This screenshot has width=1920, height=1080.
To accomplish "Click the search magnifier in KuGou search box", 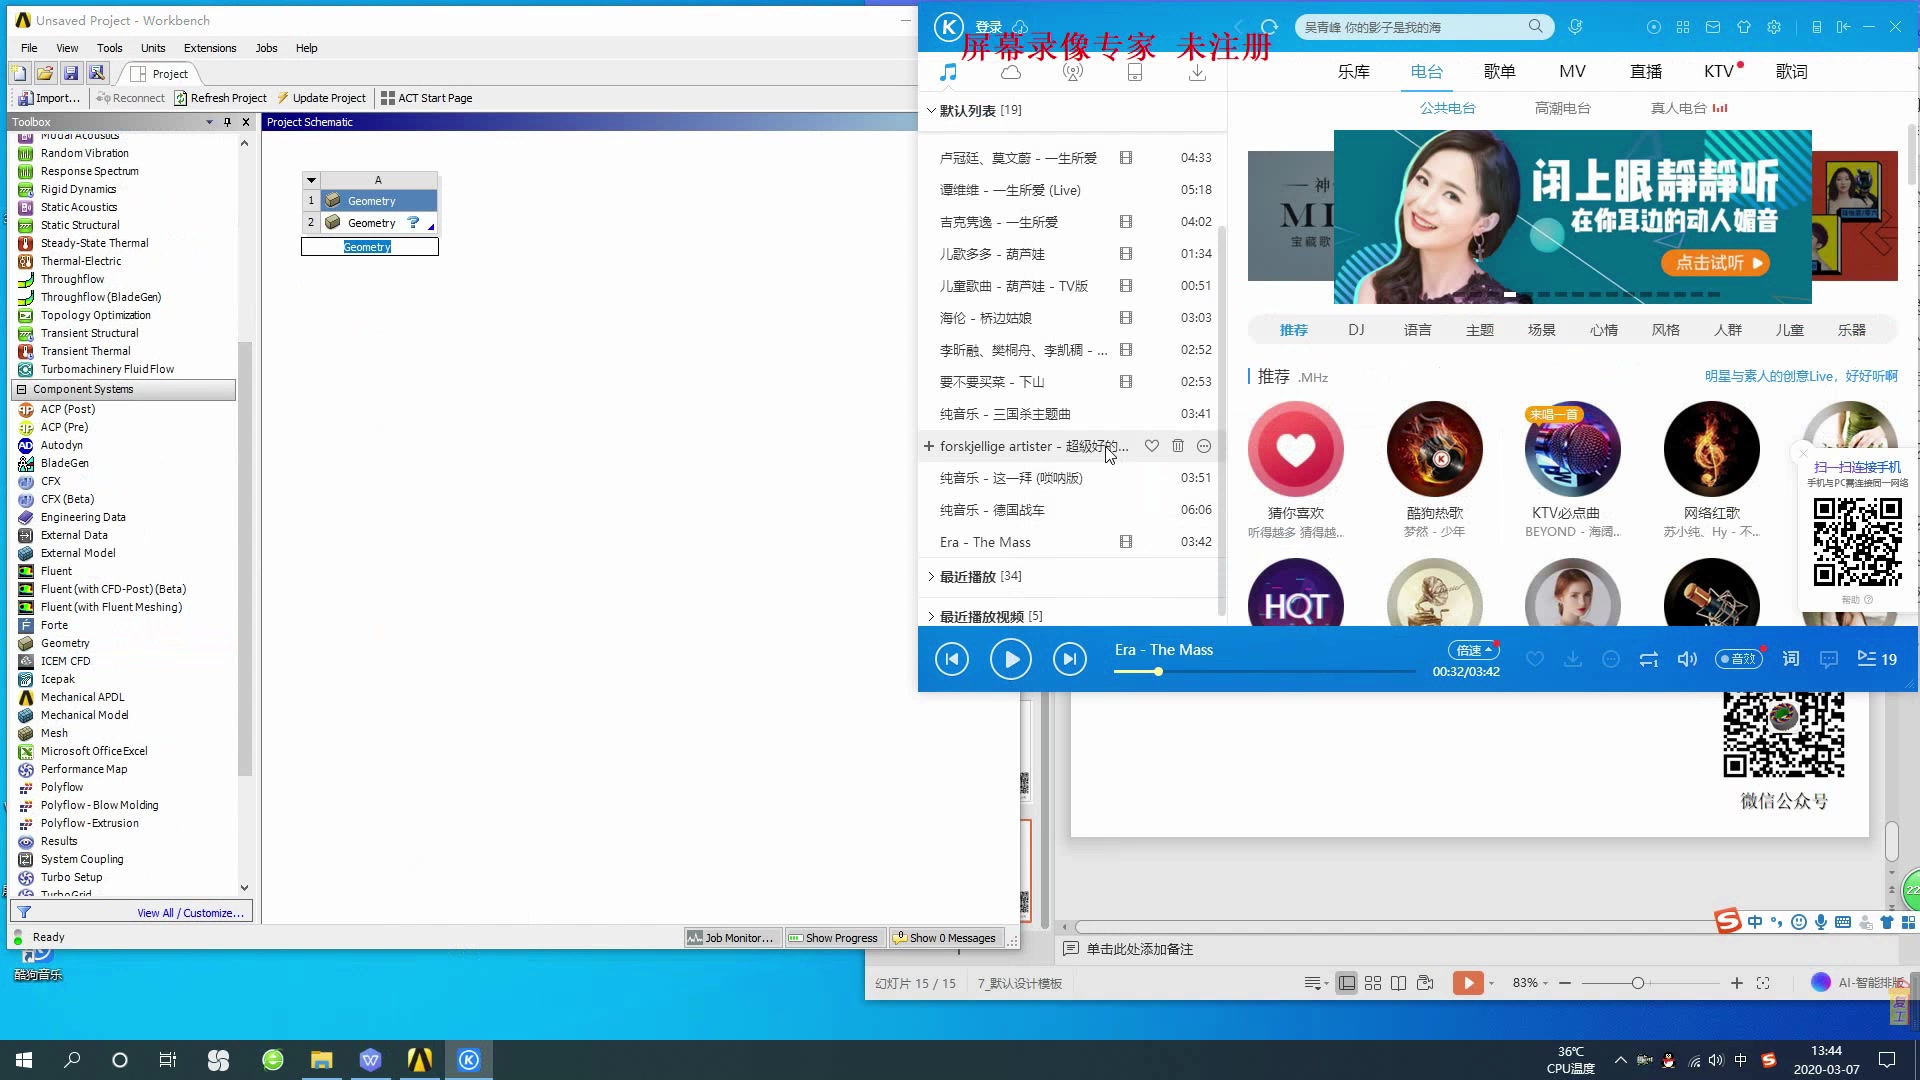I will tap(1536, 27).
